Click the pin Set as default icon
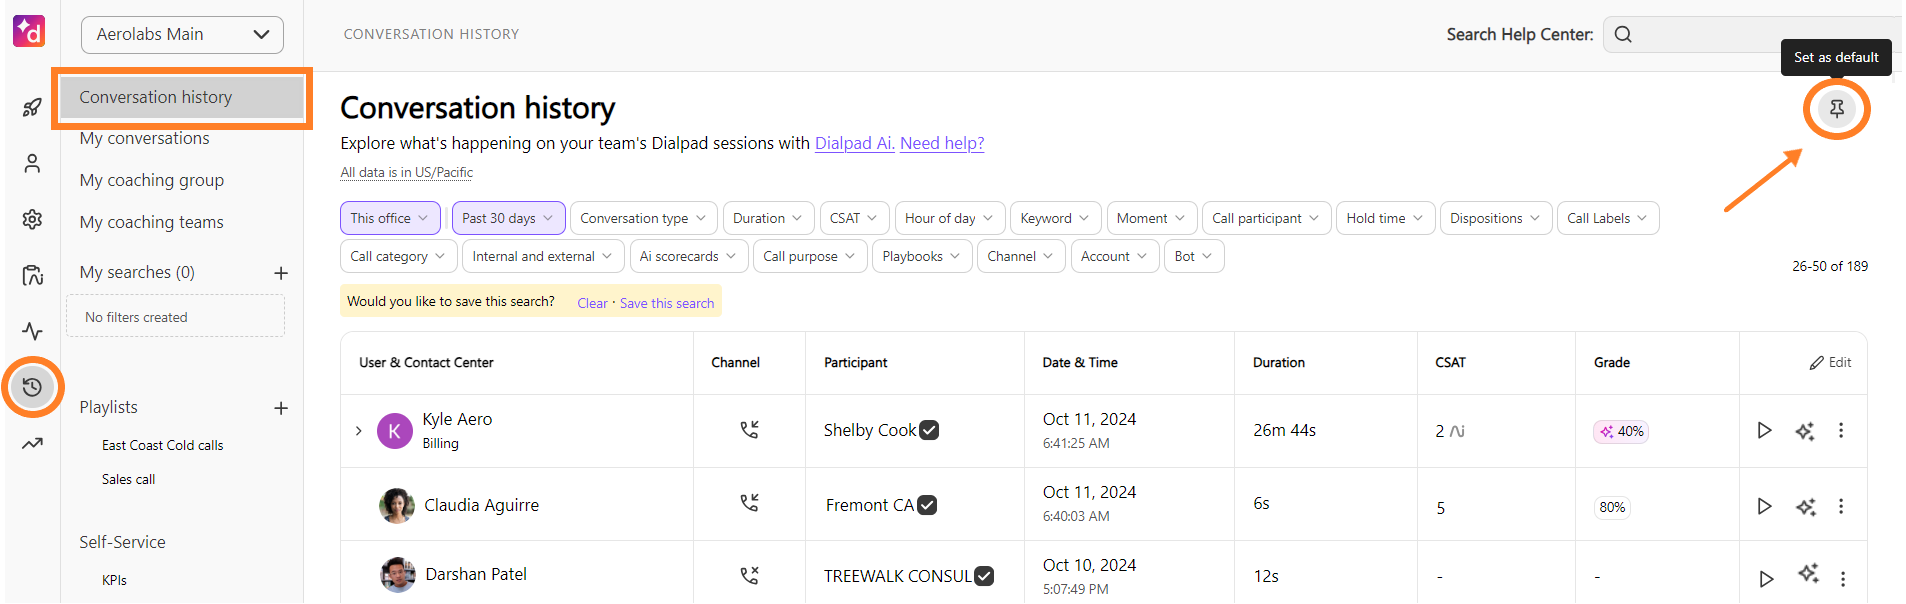The width and height of the screenshot is (1906, 604). coord(1836,109)
